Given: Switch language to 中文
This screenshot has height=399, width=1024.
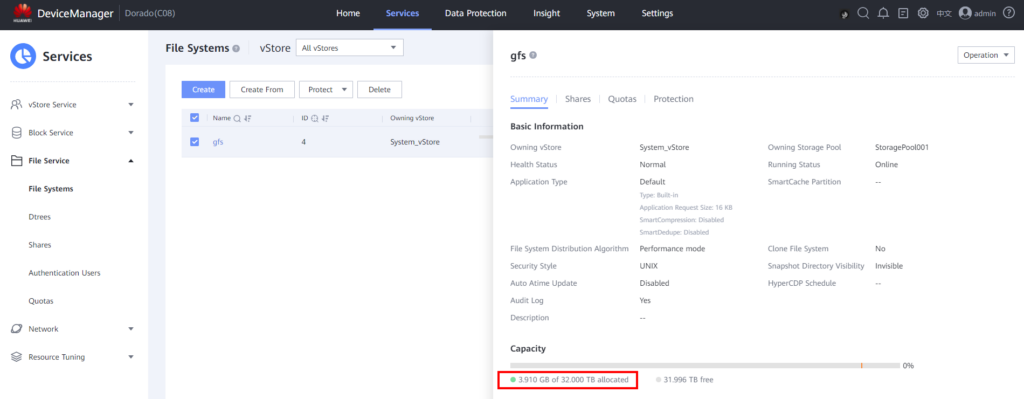Looking at the screenshot, I should pos(944,14).
